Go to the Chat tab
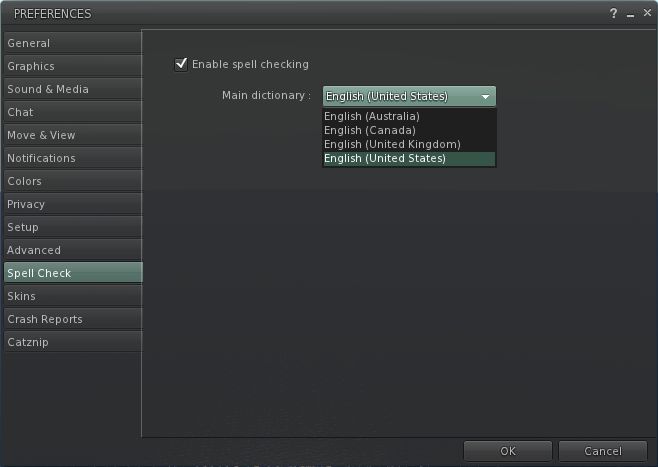This screenshot has width=658, height=467. 72,112
